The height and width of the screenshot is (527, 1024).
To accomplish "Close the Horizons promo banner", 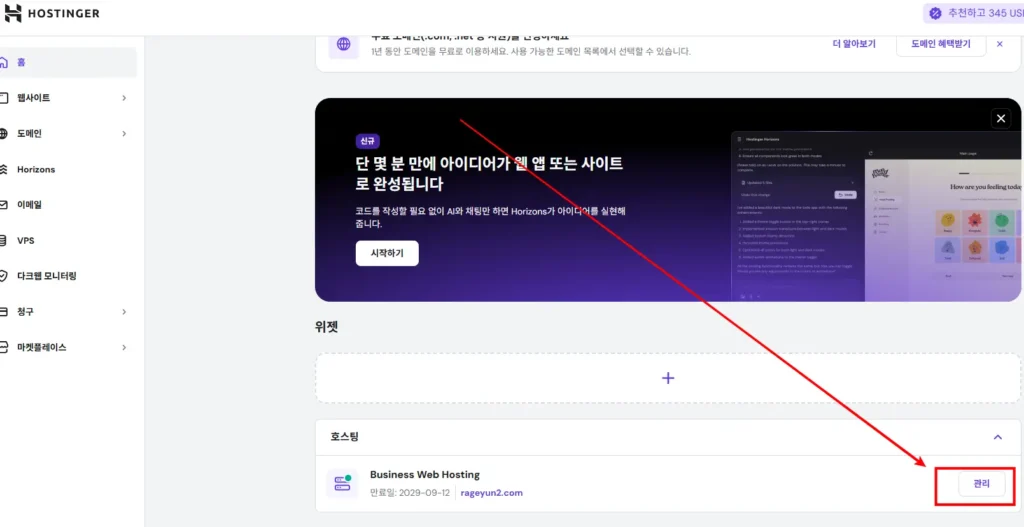I will (1000, 118).
